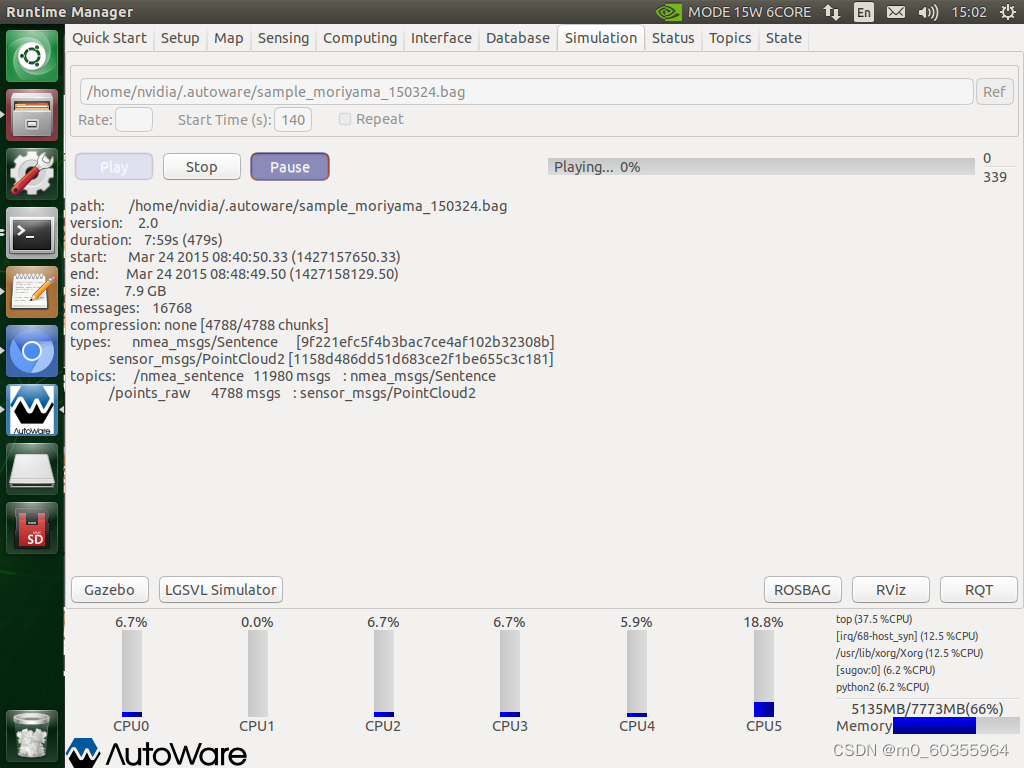Image resolution: width=1024 pixels, height=768 pixels.
Task: Click the 'duration: 7:59s (479s)' text
Action: click(x=147, y=240)
